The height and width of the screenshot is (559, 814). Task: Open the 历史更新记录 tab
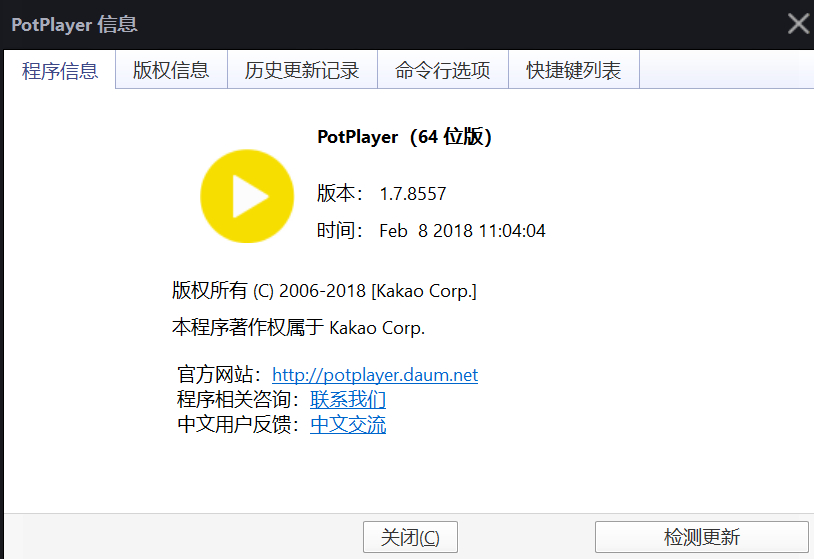click(302, 70)
